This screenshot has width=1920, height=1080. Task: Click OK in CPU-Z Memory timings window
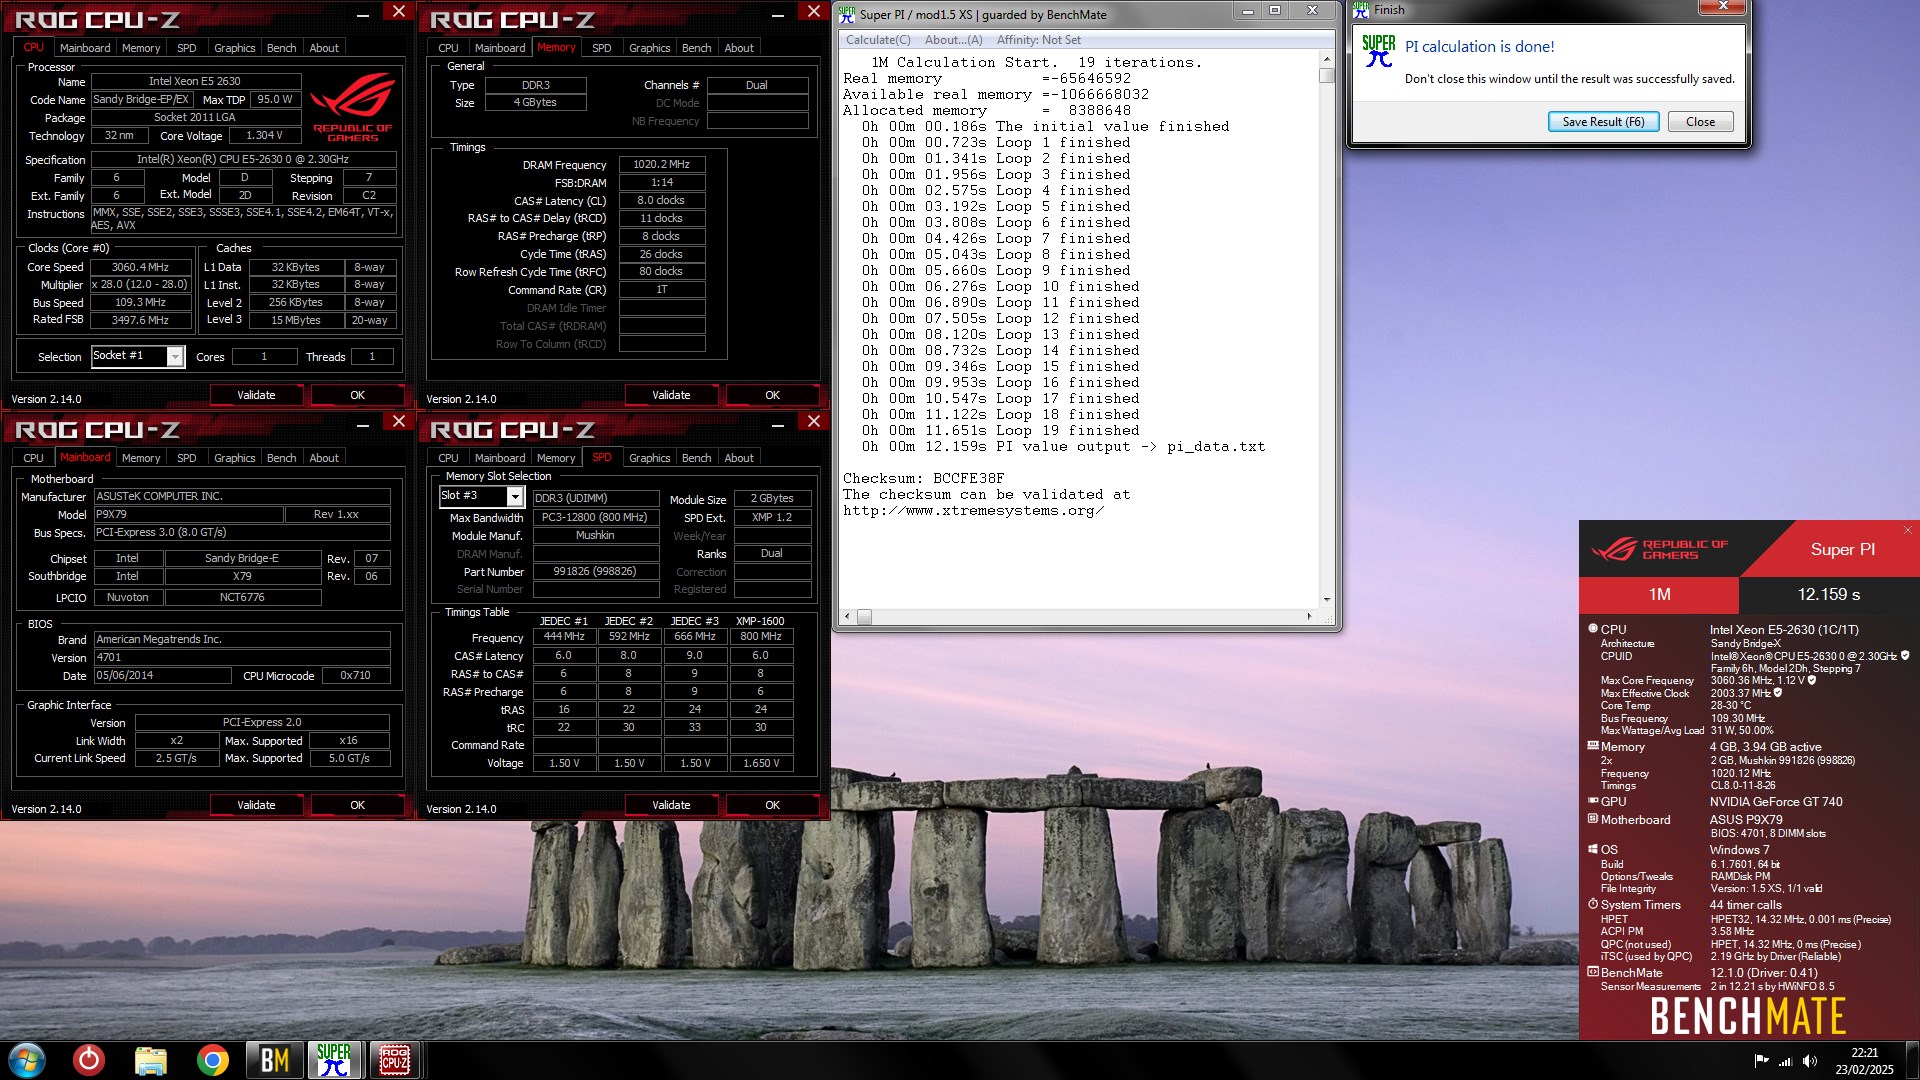772,395
